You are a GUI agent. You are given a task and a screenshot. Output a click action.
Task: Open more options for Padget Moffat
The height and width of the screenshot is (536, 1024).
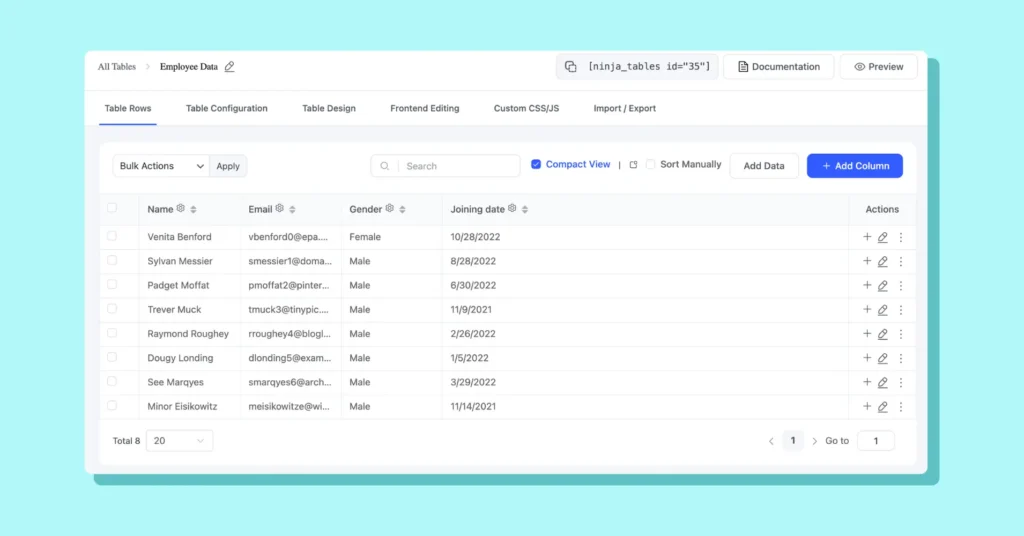901,286
